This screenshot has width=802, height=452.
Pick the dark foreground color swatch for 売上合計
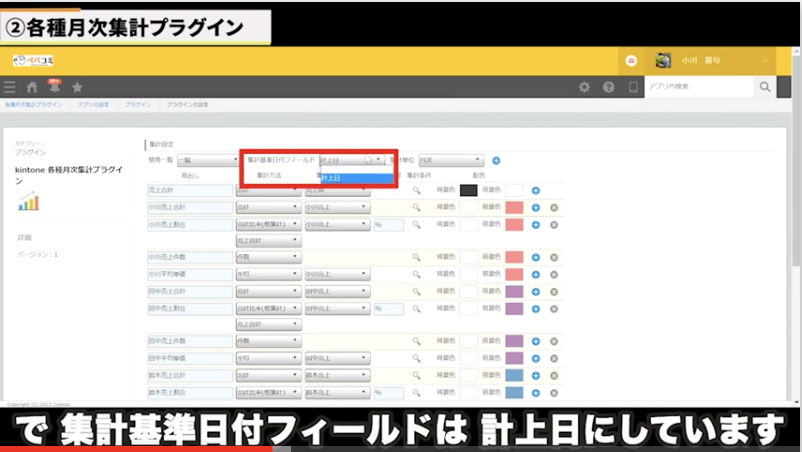click(x=468, y=190)
